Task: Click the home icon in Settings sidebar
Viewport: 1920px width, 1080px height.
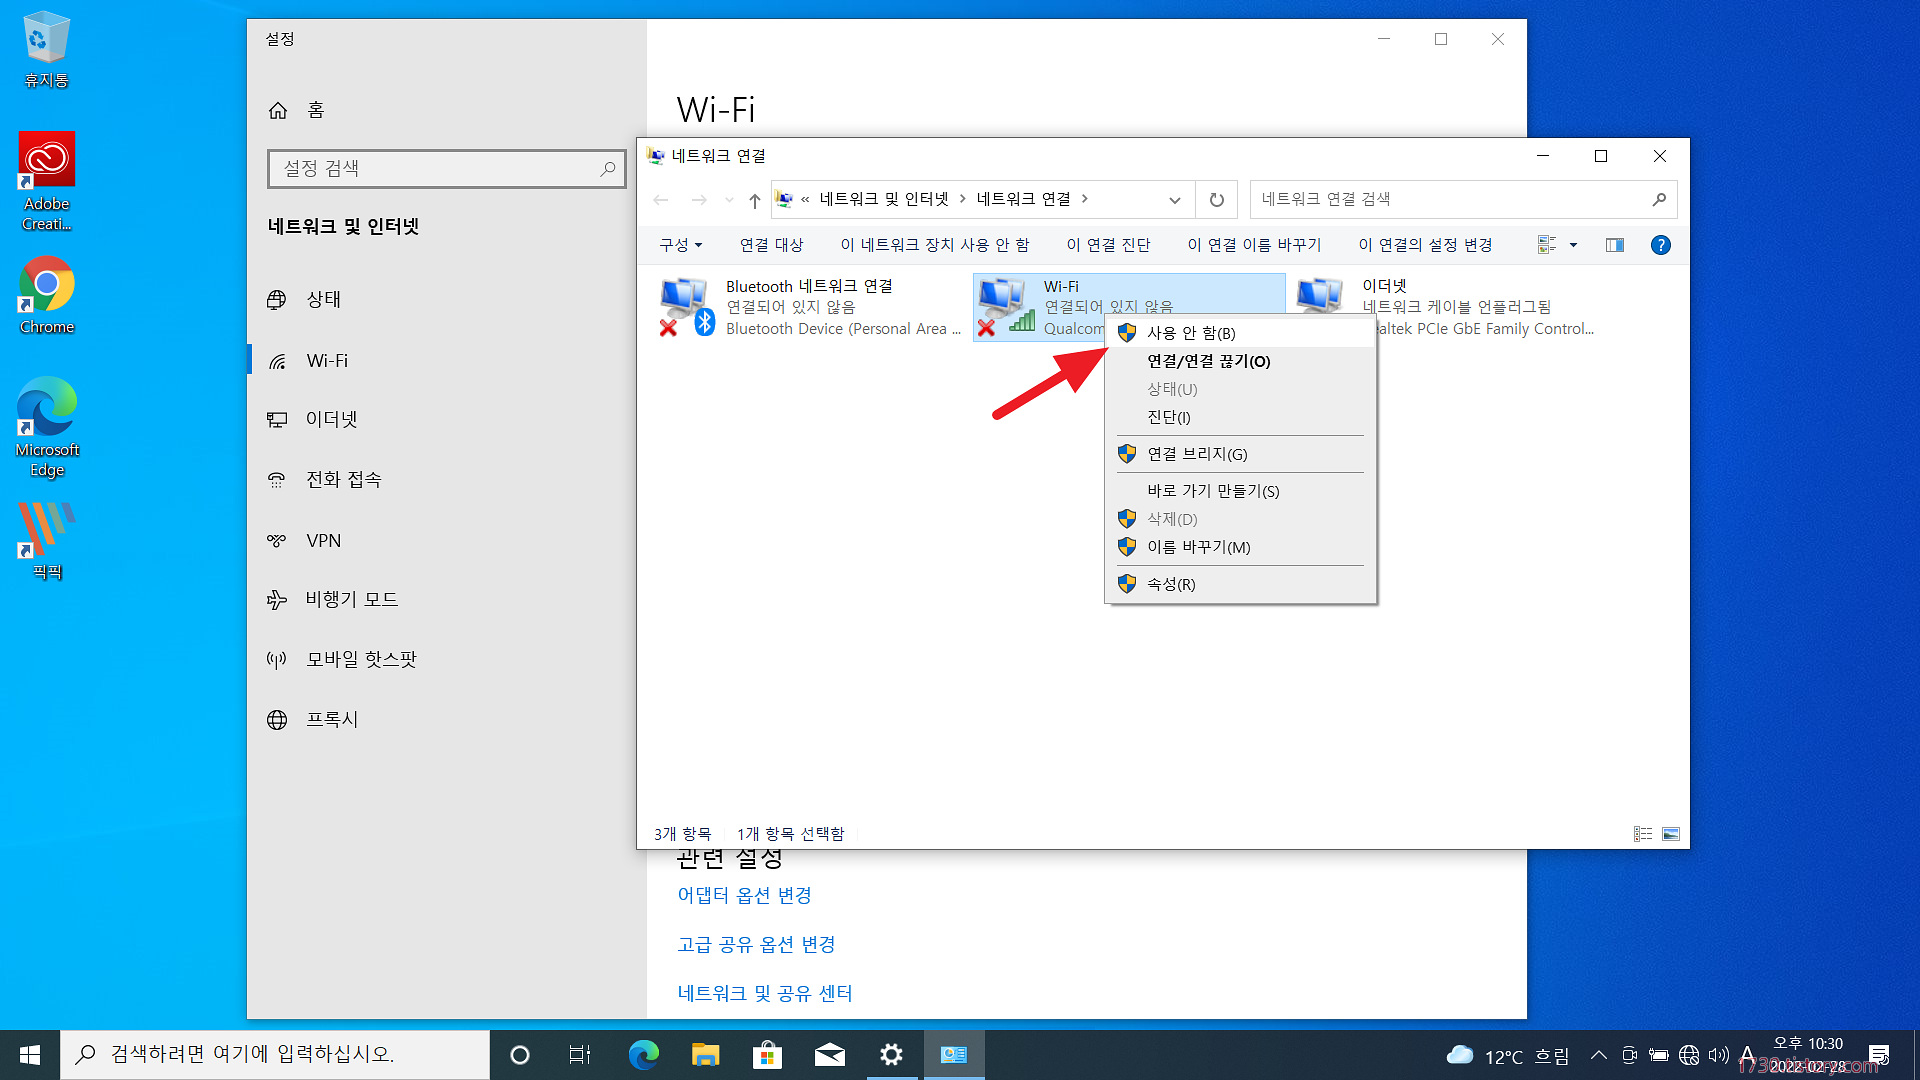Action: [x=278, y=110]
